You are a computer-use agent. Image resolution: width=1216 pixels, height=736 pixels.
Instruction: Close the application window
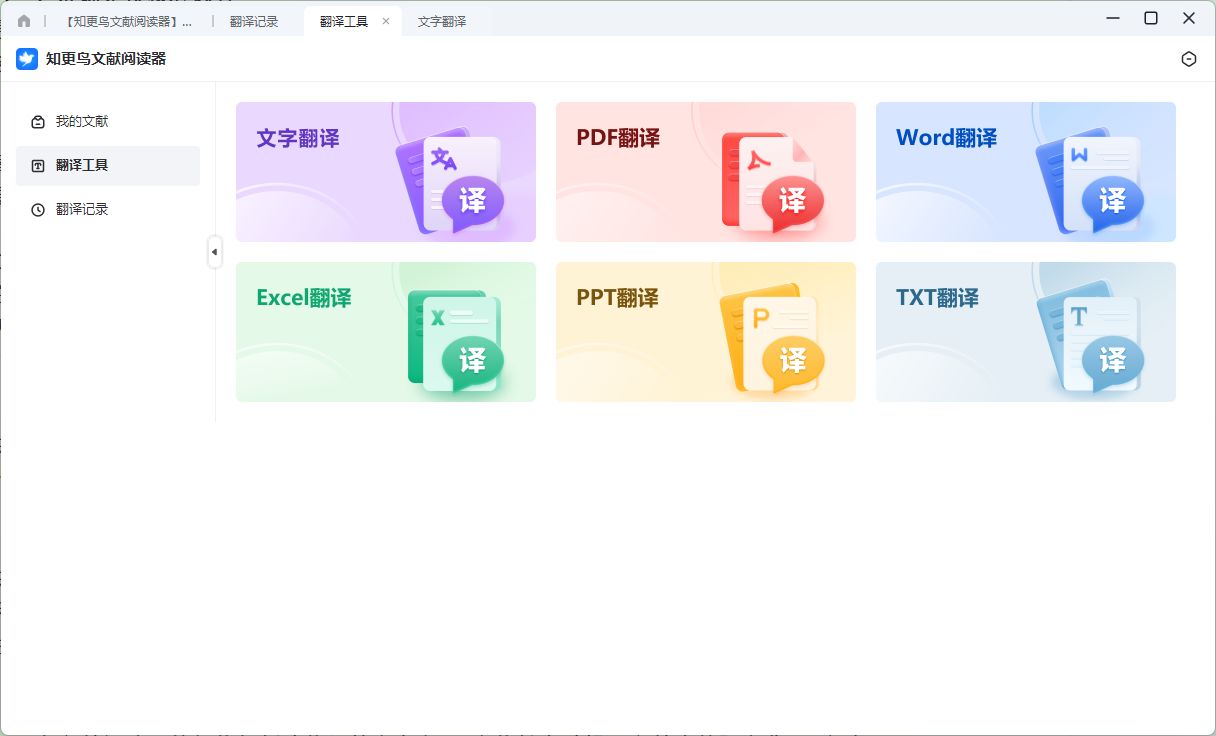[1189, 18]
